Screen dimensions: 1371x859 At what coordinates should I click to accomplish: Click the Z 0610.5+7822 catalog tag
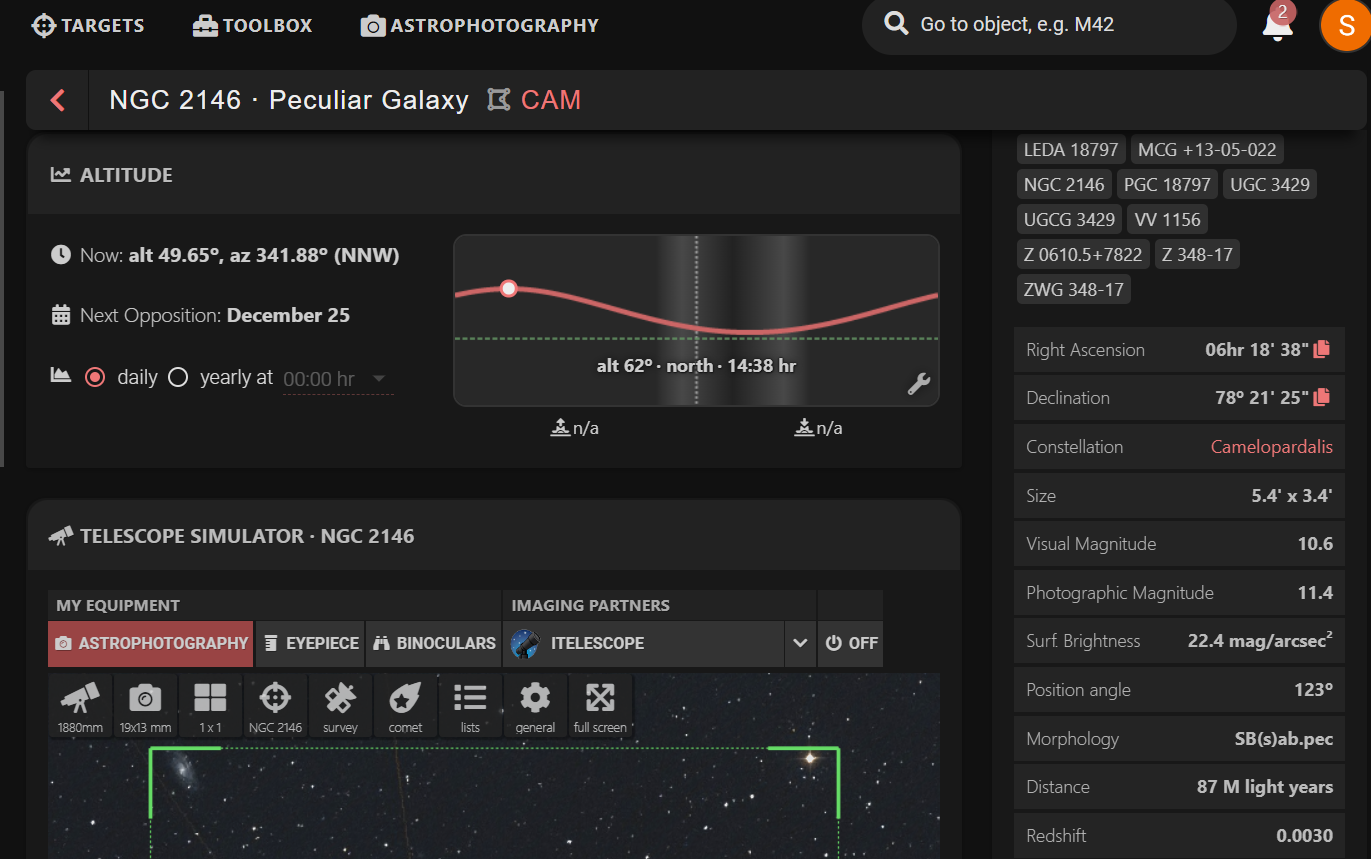click(x=1083, y=255)
